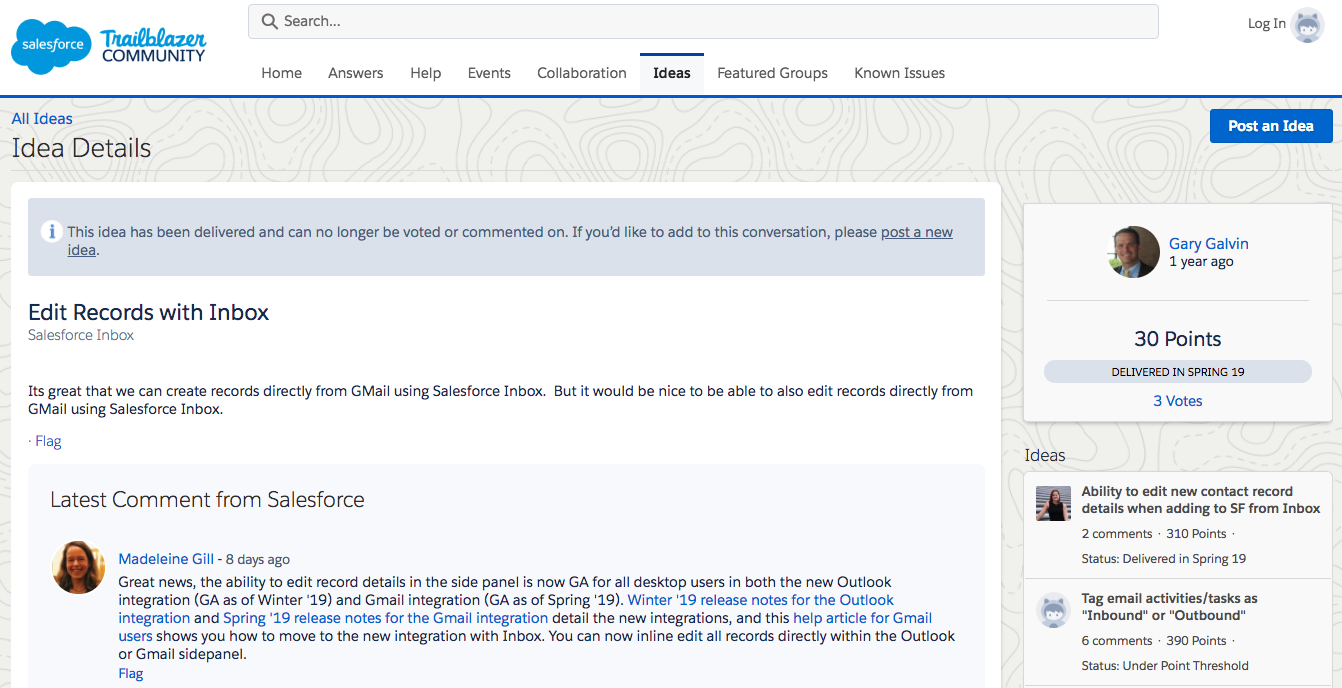
Task: Select the Ideas tab
Action: tap(672, 73)
